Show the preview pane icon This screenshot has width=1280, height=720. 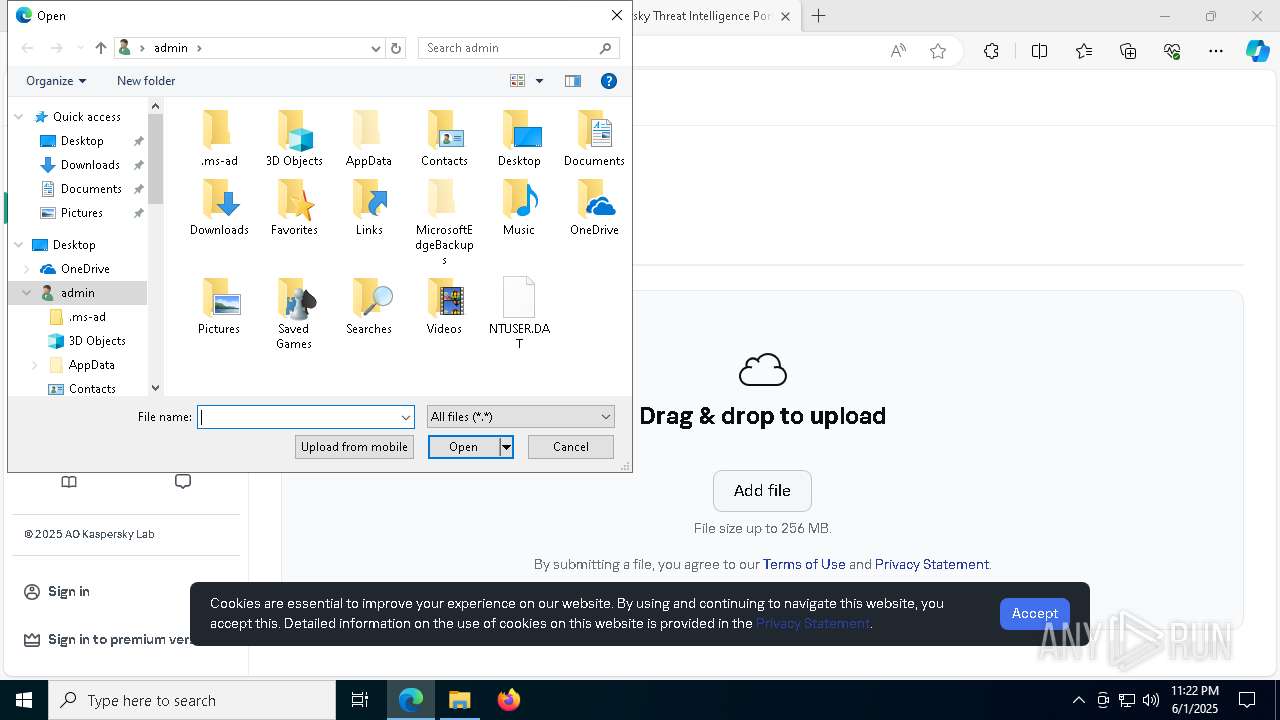[x=573, y=81]
